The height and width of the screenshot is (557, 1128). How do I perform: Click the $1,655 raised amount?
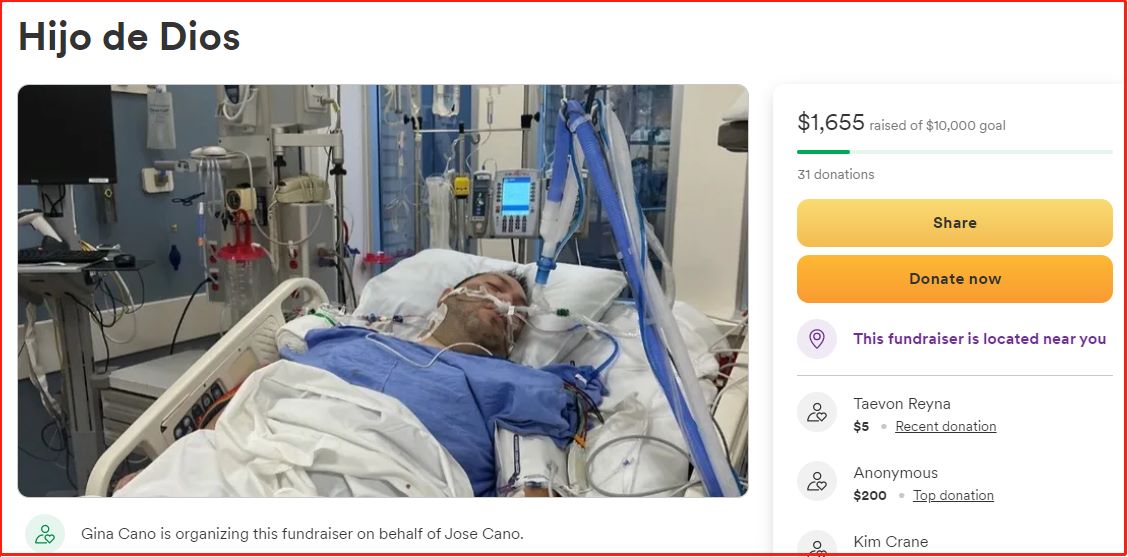point(831,122)
